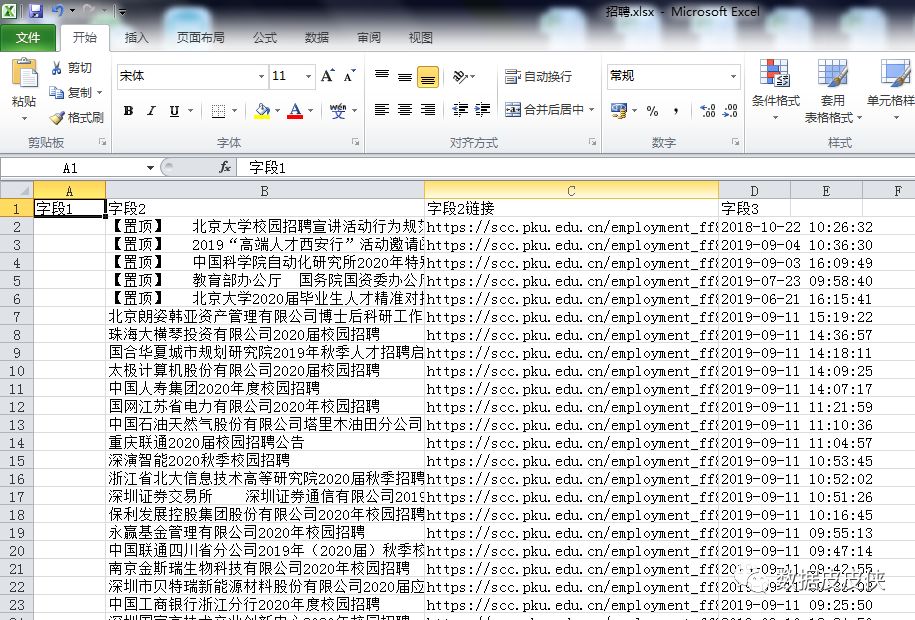Click the red Font Color A

pos(295,110)
